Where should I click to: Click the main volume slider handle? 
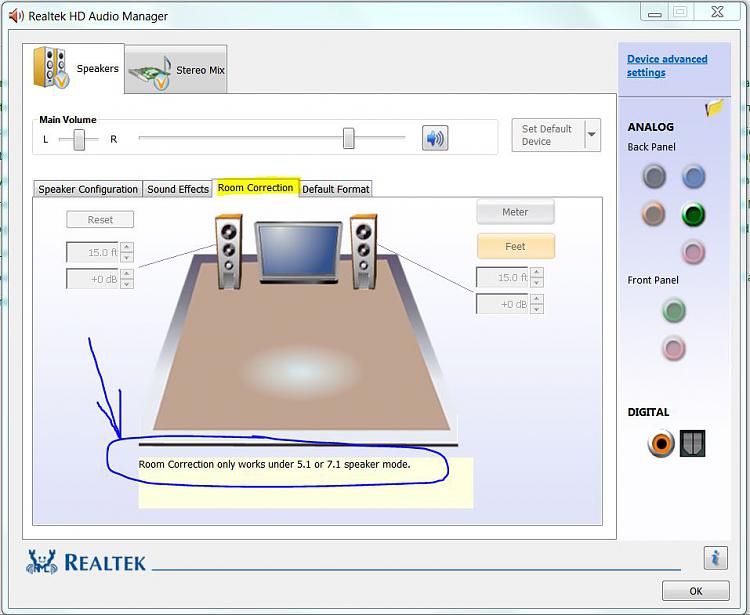click(x=349, y=138)
